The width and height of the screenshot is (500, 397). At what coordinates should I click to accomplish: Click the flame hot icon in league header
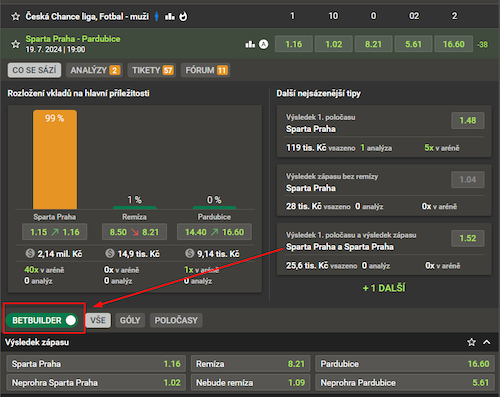tap(183, 16)
